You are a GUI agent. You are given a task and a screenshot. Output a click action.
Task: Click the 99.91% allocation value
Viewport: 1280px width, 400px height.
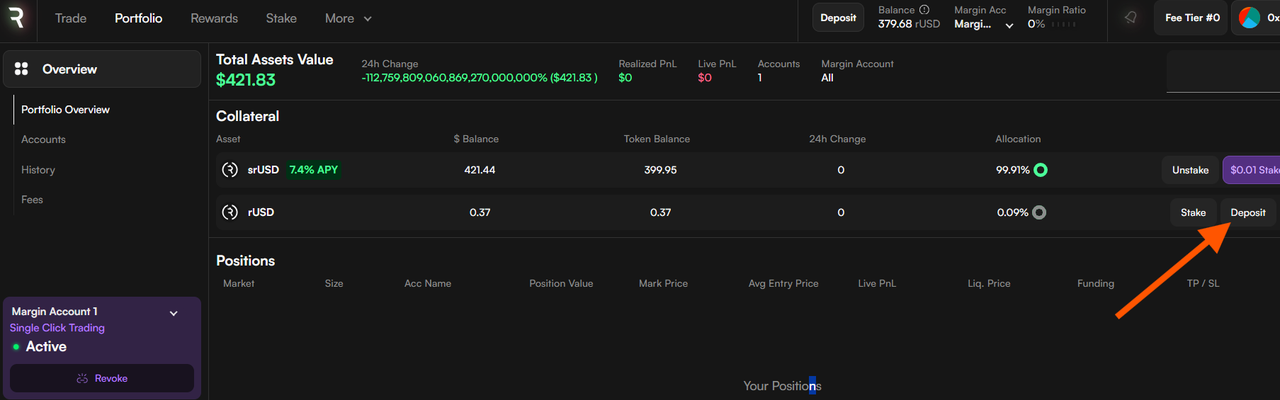(x=1012, y=170)
